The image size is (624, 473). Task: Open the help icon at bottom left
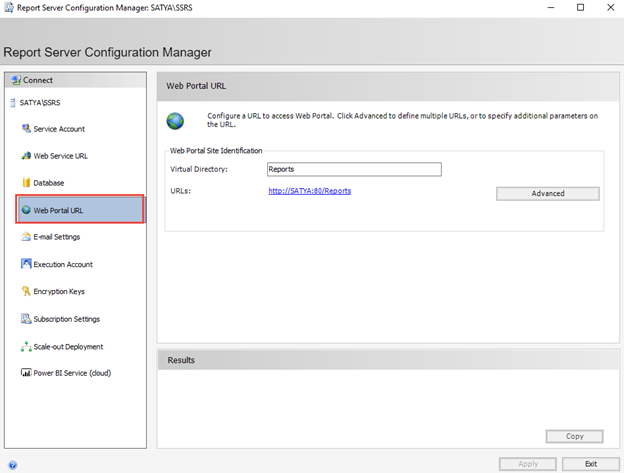(x=12, y=464)
